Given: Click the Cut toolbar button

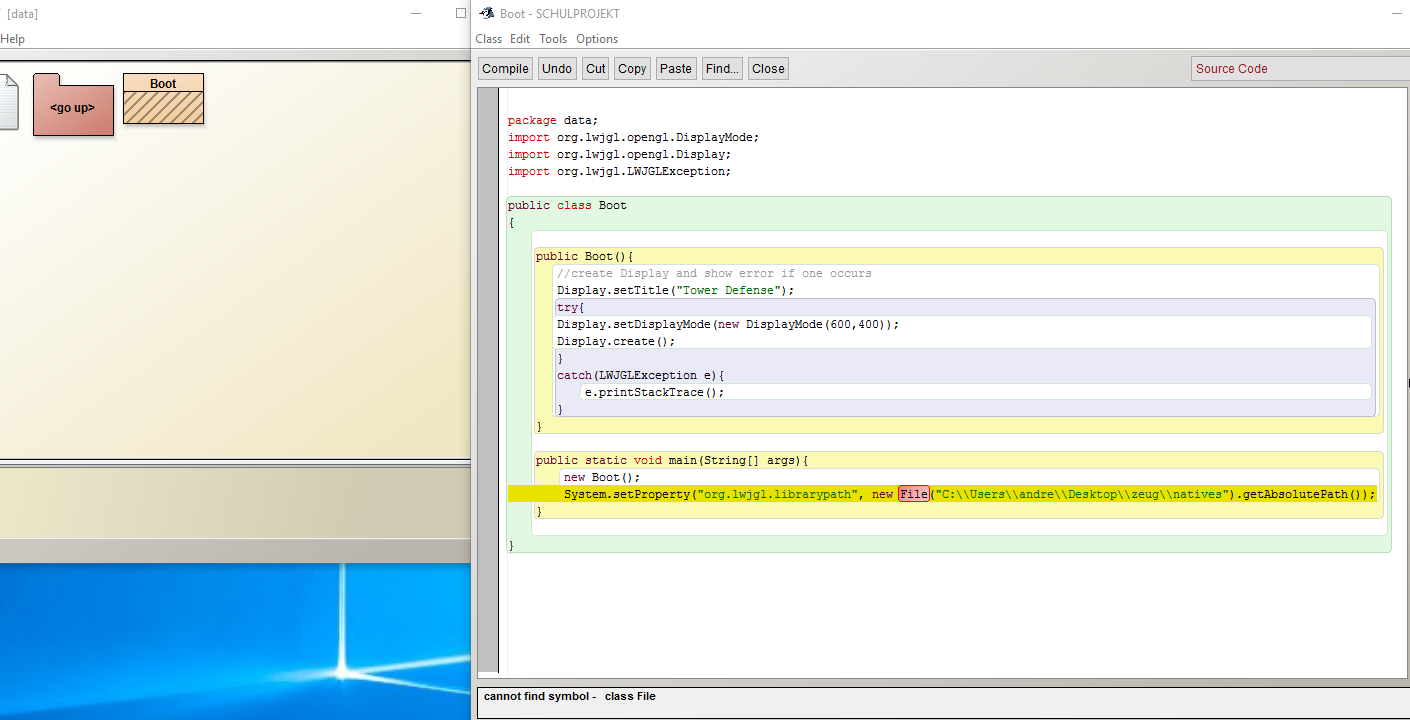Looking at the screenshot, I should click(596, 69).
